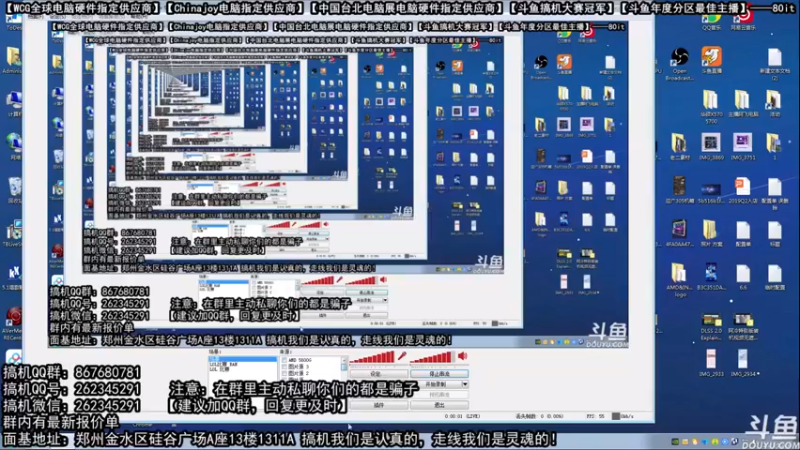Open the DLSS 2.0 Explain video file
800x450 pixels.
coord(711,327)
